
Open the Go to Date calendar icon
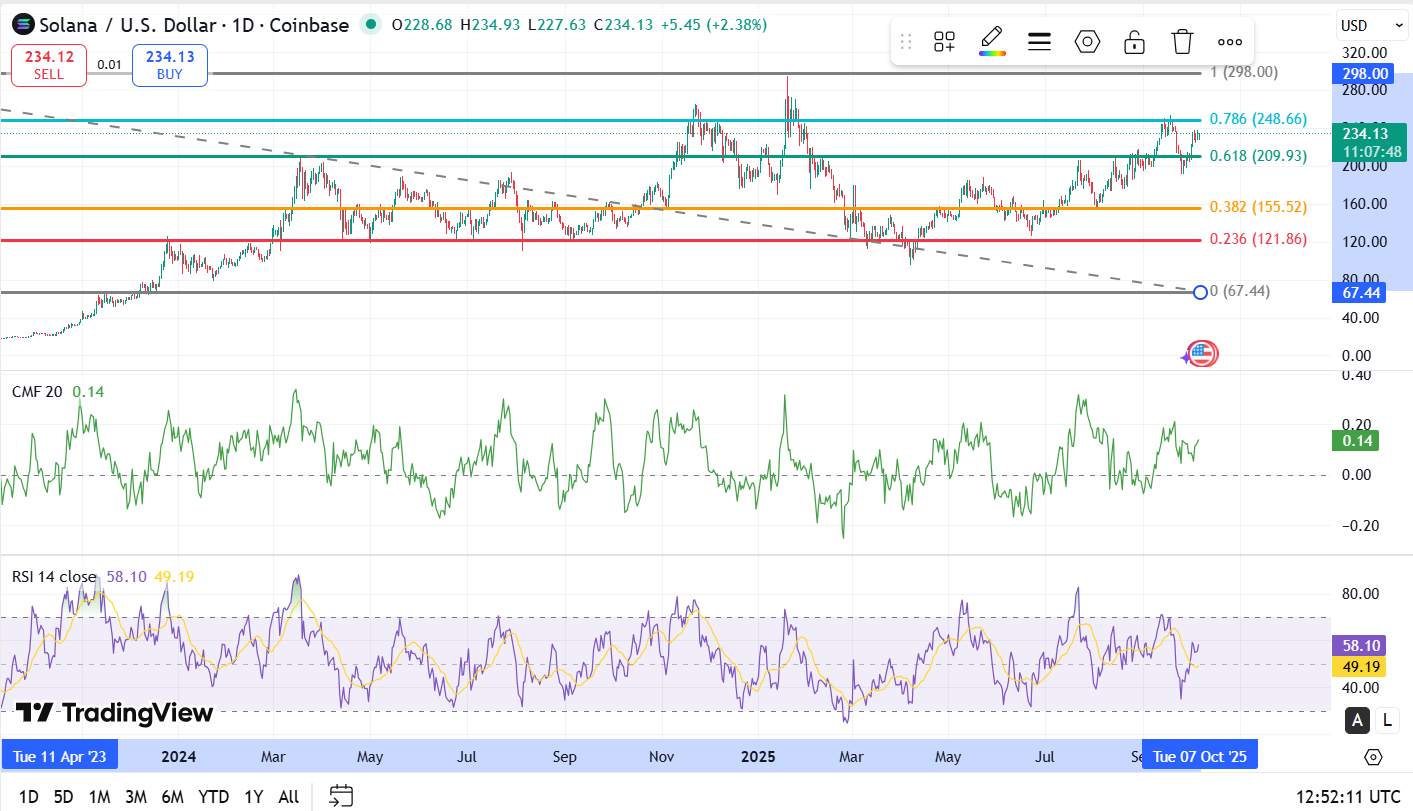coord(340,794)
